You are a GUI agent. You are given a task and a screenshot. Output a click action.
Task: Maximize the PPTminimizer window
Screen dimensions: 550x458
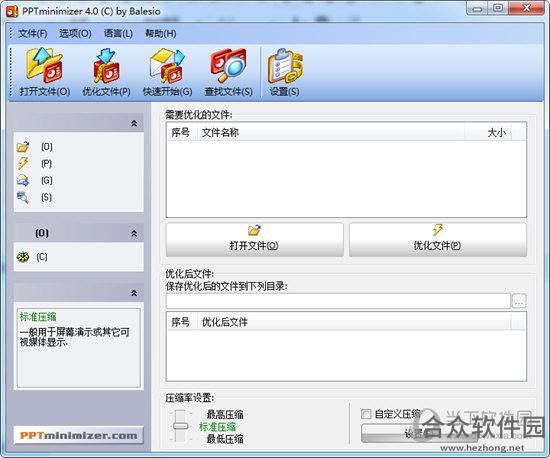498,8
